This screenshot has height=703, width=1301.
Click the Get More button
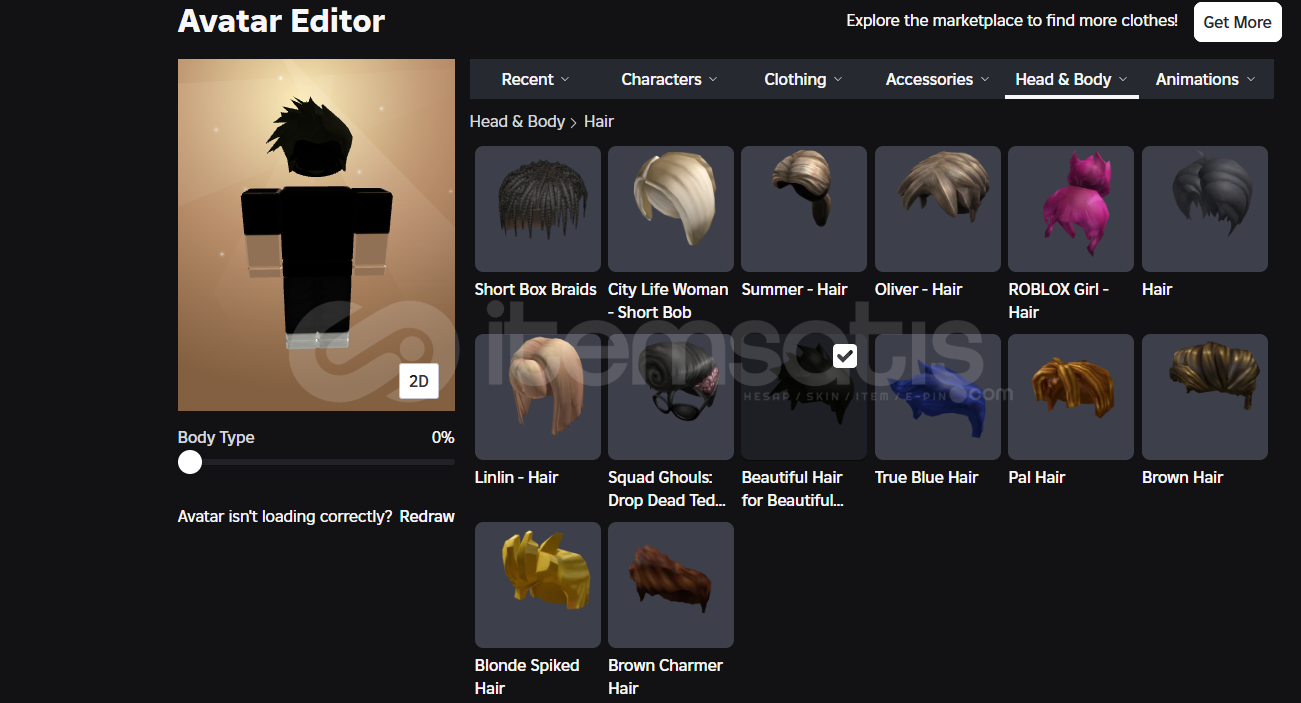click(x=1237, y=22)
